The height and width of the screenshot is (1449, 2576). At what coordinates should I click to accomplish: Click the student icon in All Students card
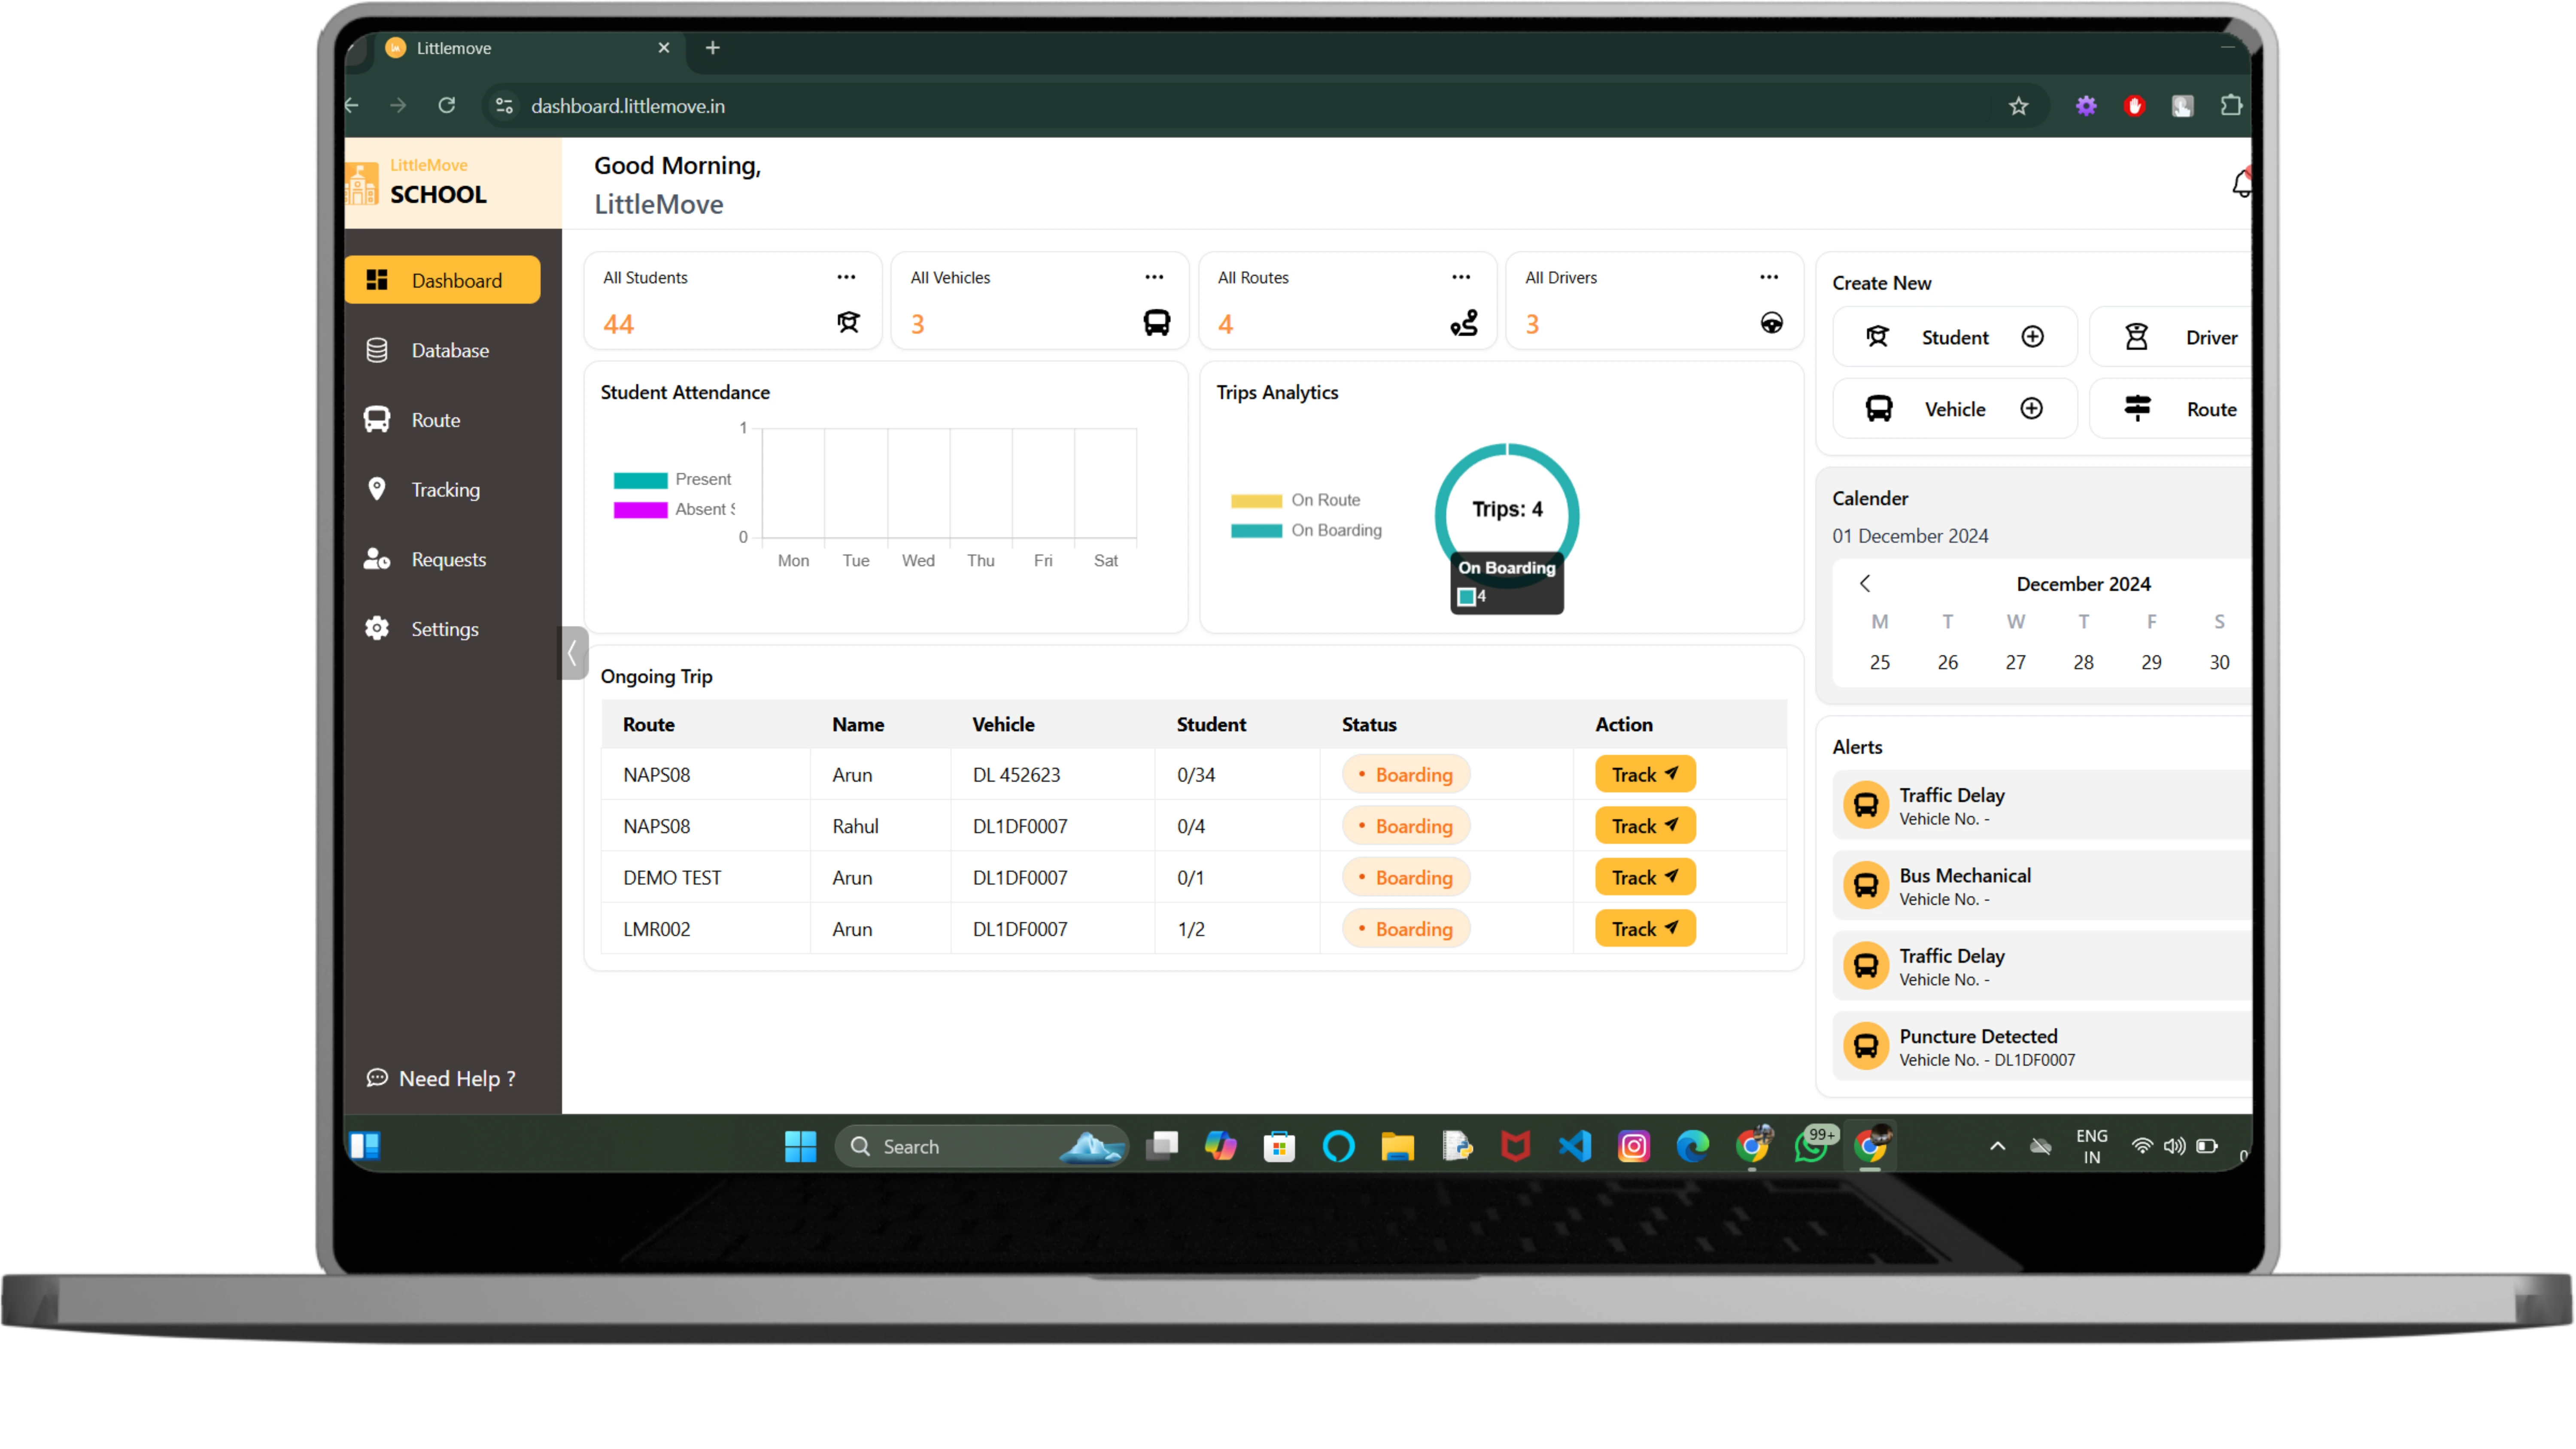pyautogui.click(x=848, y=322)
